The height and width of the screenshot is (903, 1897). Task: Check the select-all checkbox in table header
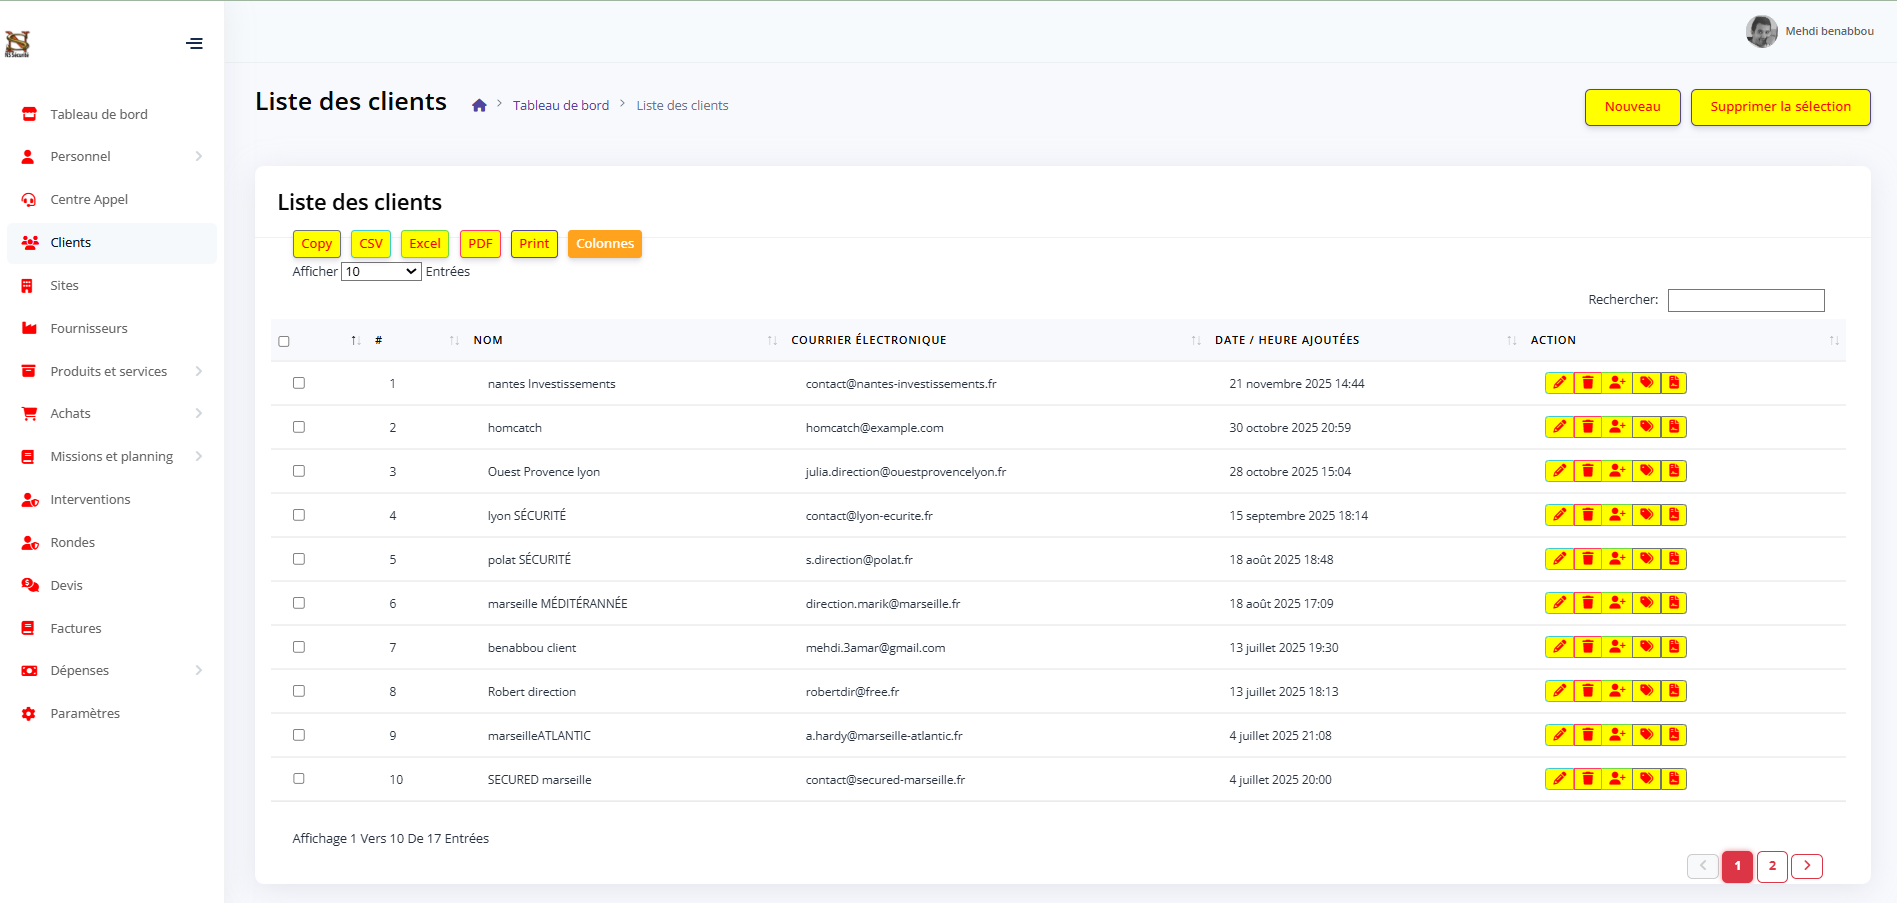[x=284, y=341]
